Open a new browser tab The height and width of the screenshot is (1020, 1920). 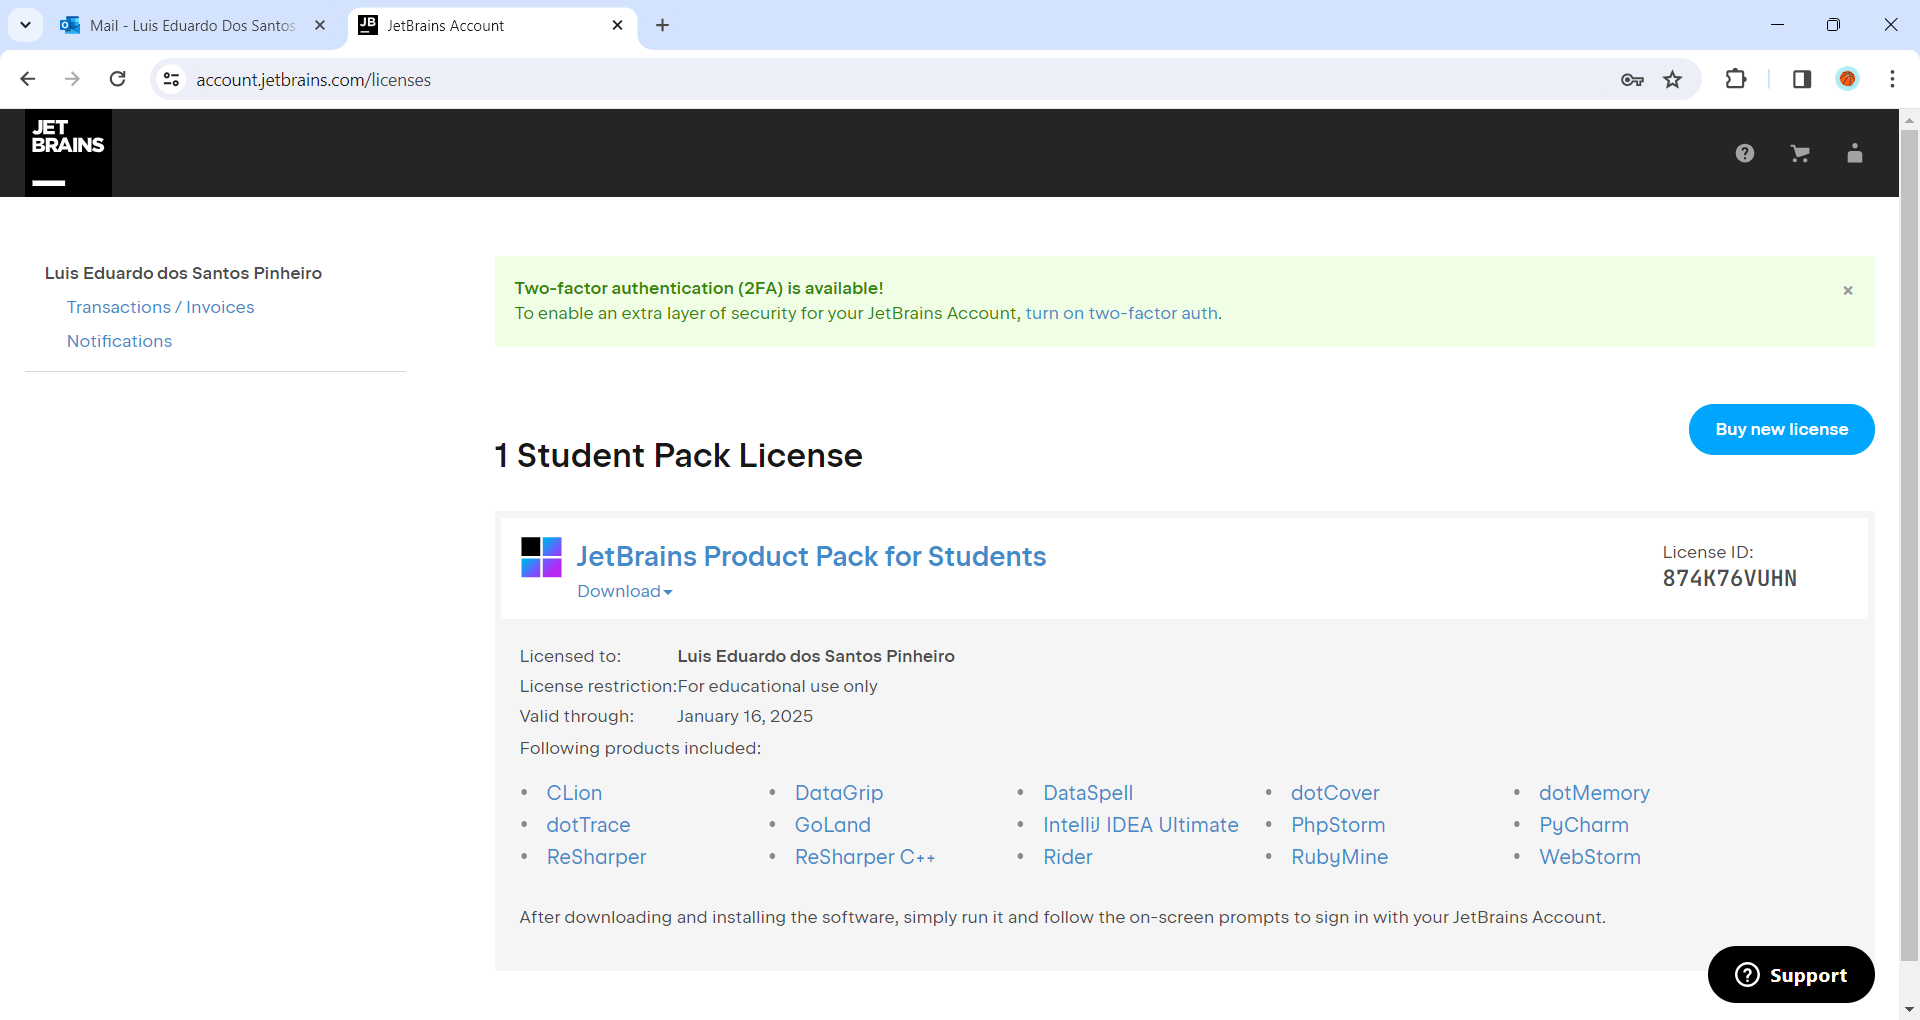coord(662,25)
